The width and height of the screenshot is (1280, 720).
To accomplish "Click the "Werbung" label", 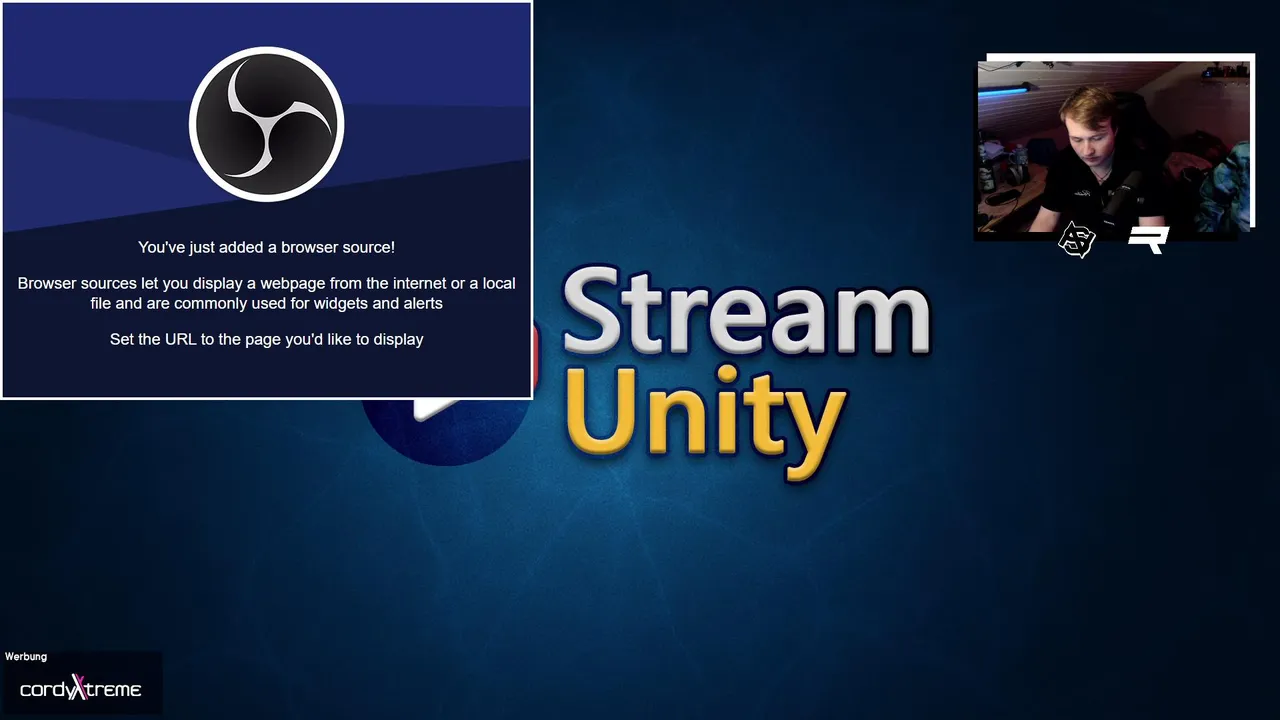I will point(26,657).
